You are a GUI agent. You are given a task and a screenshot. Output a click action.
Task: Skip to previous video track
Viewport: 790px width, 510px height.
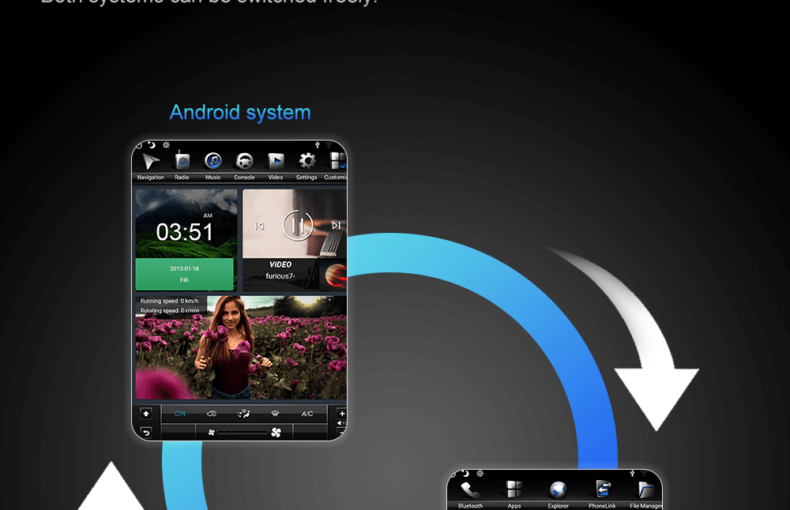pos(259,226)
